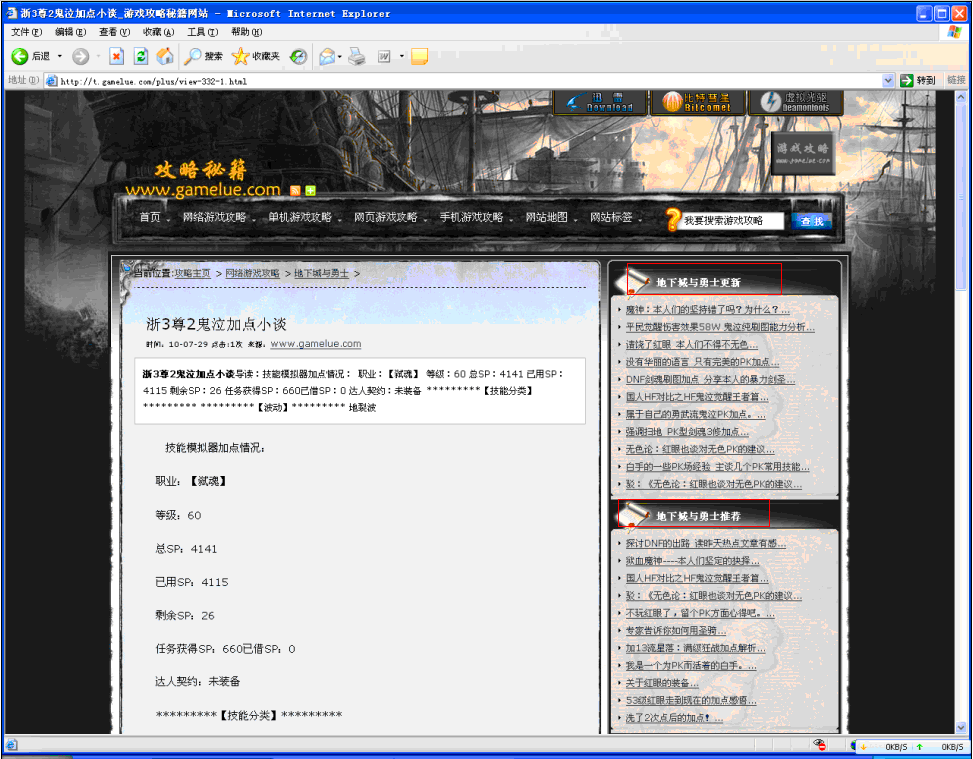Print the page with printer icon

point(357,56)
